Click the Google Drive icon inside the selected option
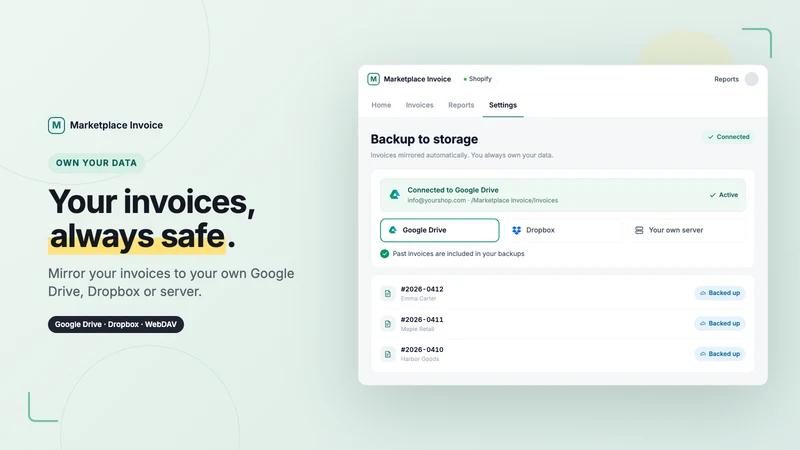 tap(393, 230)
